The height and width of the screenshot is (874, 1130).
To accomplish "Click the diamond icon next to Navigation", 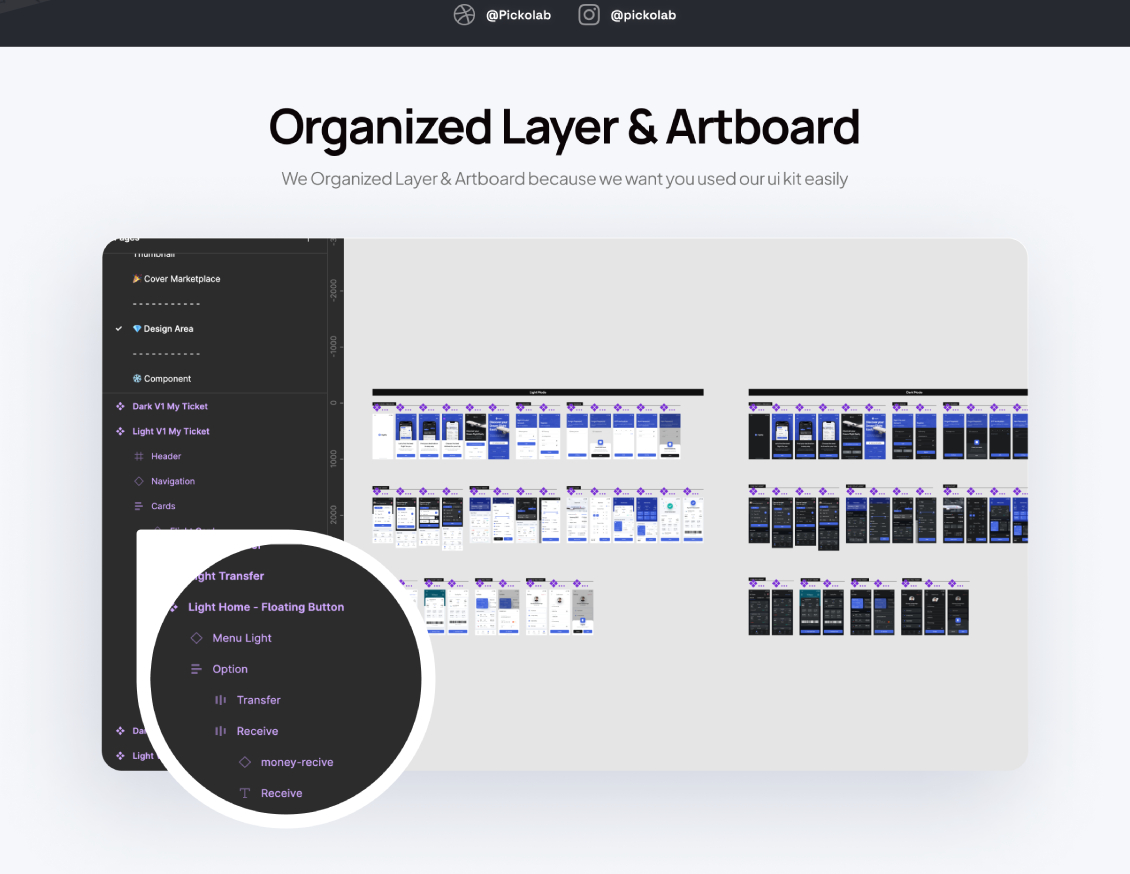I will [x=139, y=482].
